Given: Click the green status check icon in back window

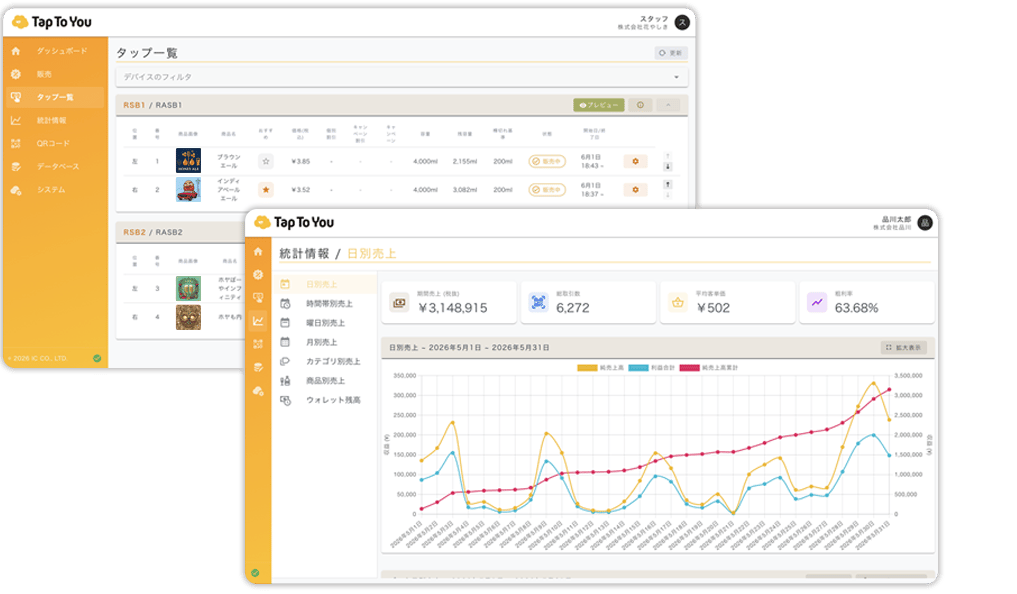Looking at the screenshot, I should click(97, 358).
